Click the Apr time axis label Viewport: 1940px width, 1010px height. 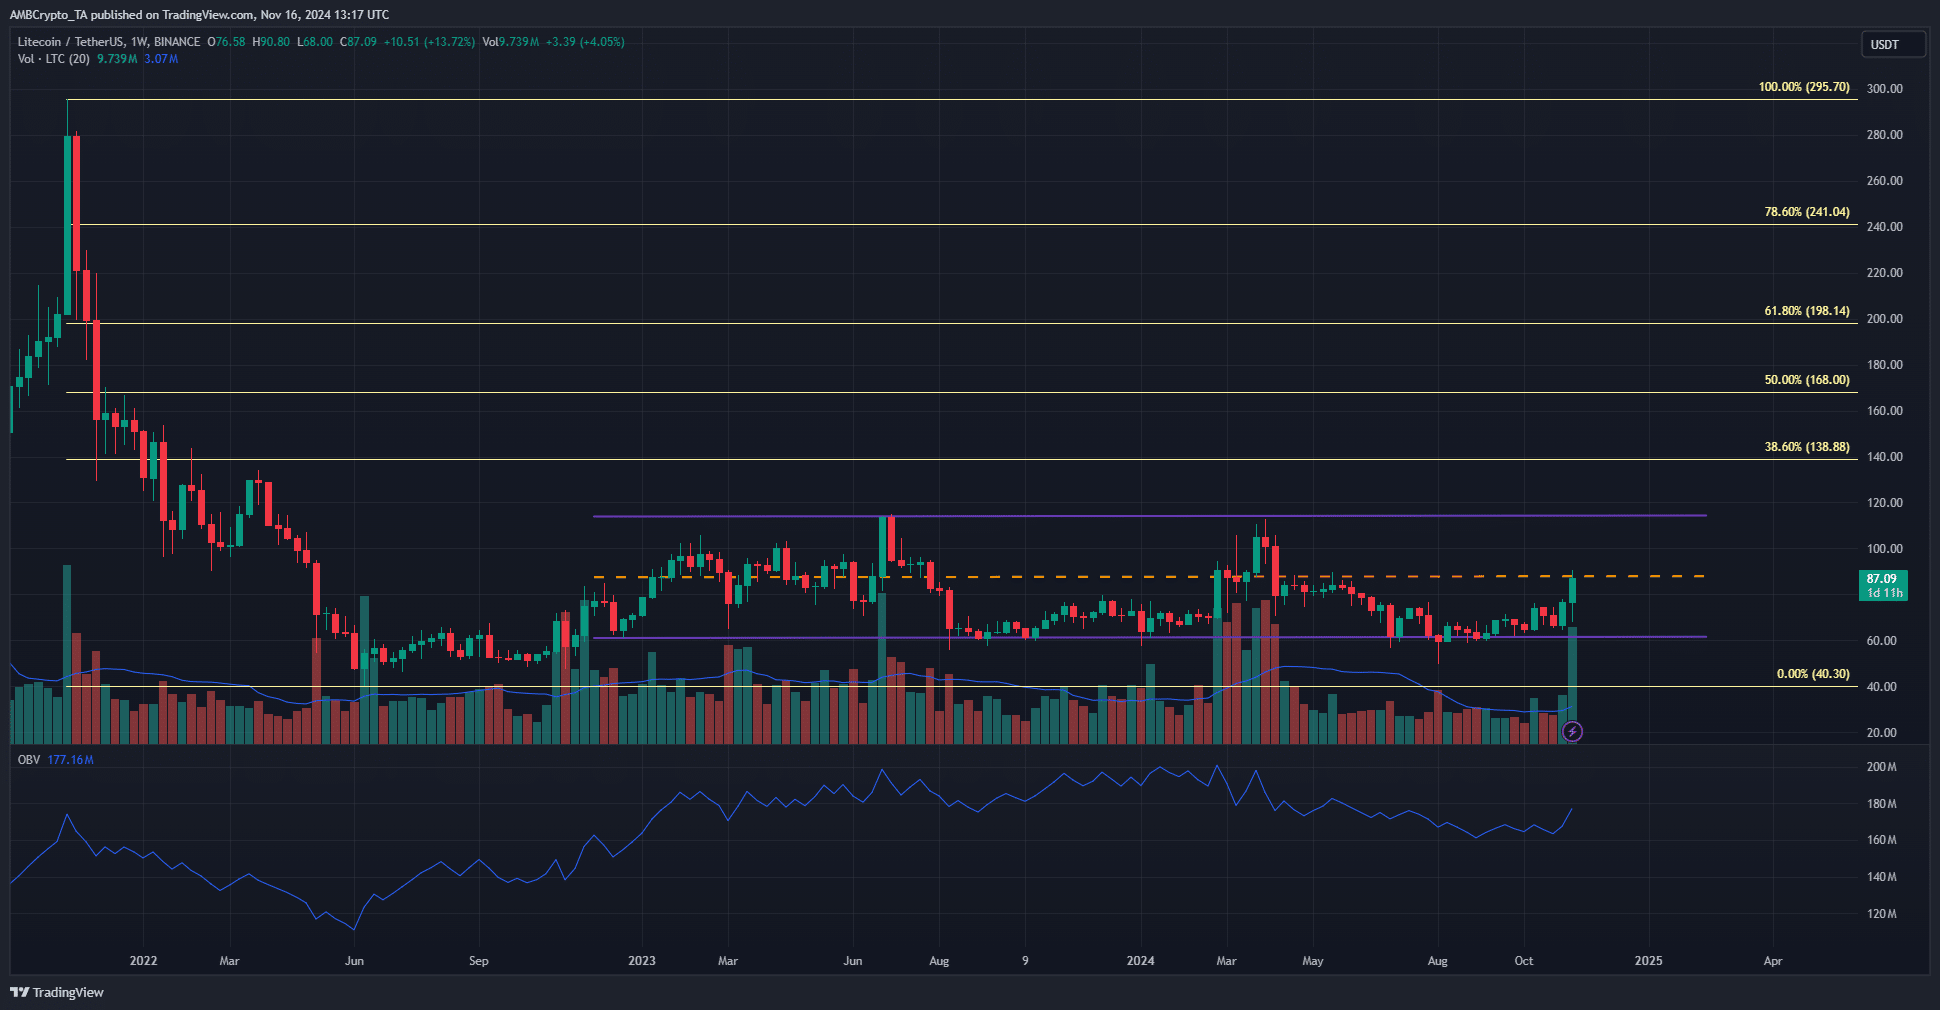pyautogui.click(x=1772, y=961)
